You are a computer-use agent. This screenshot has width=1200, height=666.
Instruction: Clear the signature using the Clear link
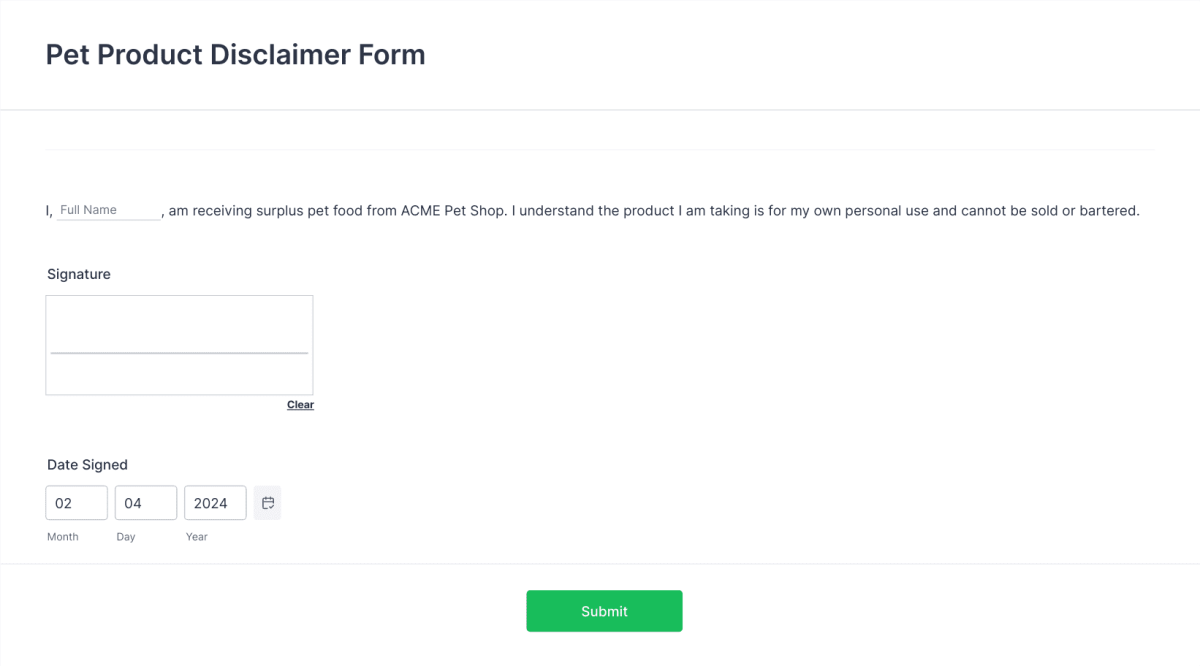tap(300, 404)
